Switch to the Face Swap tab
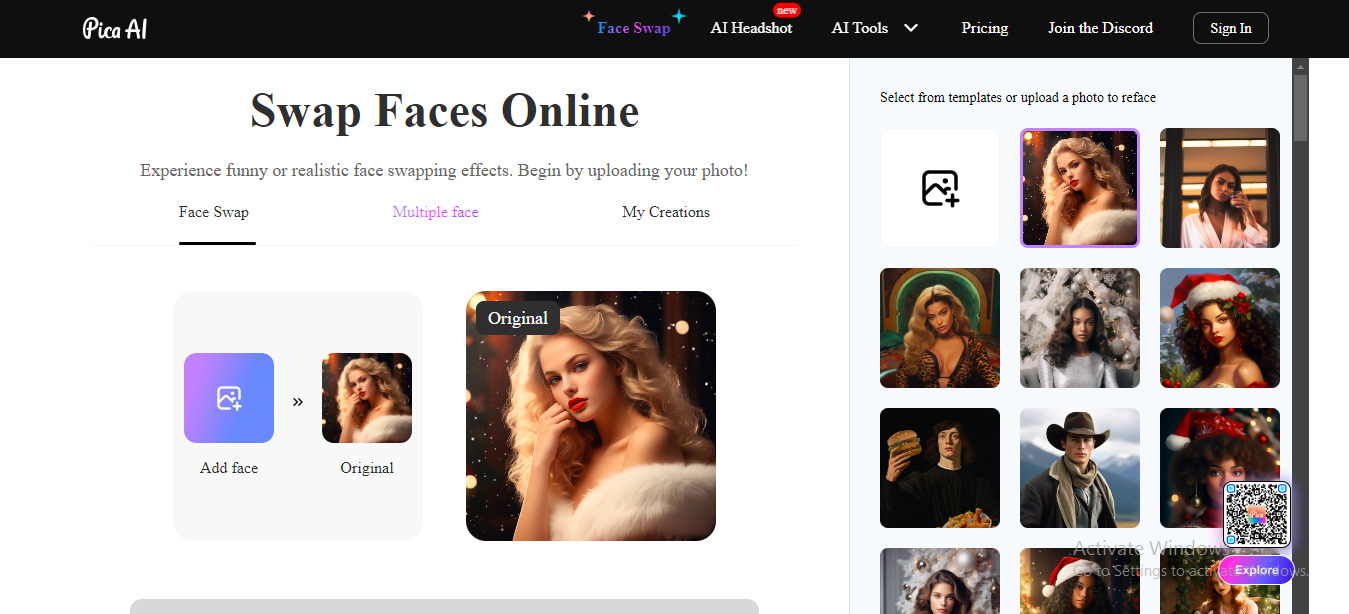 click(x=214, y=212)
